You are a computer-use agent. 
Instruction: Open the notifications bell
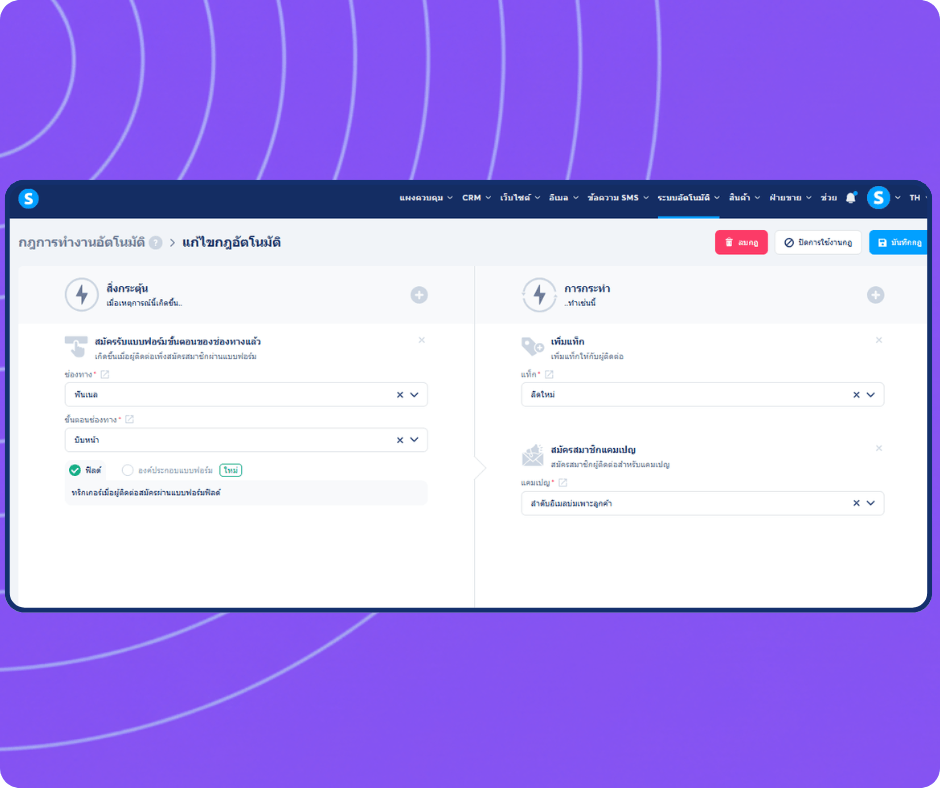click(x=851, y=198)
